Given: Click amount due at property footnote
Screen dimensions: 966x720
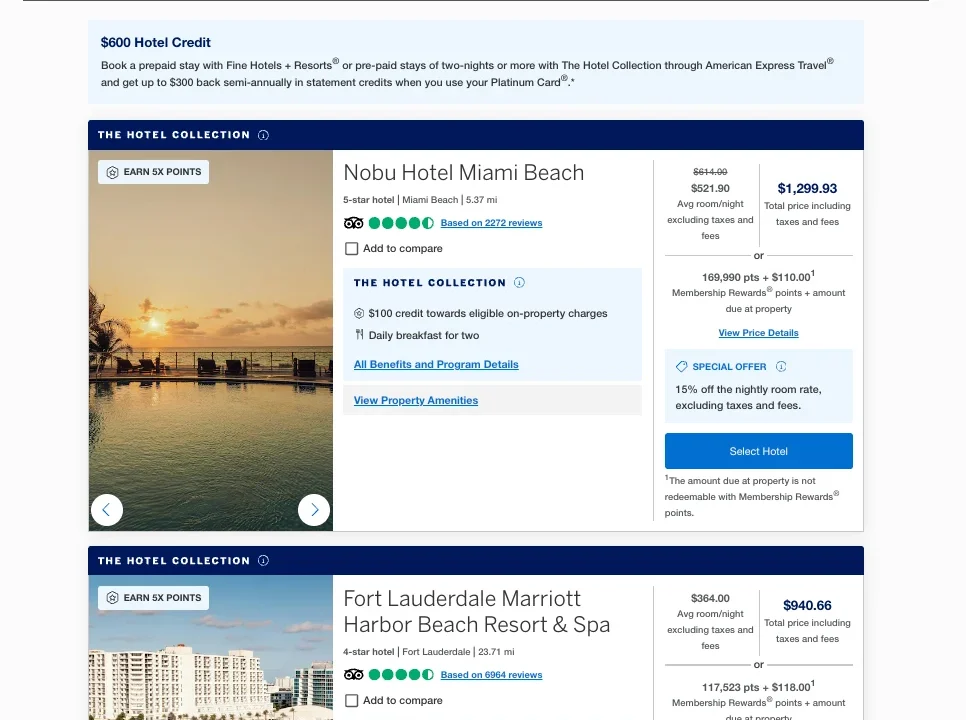Looking at the screenshot, I should click(752, 496).
